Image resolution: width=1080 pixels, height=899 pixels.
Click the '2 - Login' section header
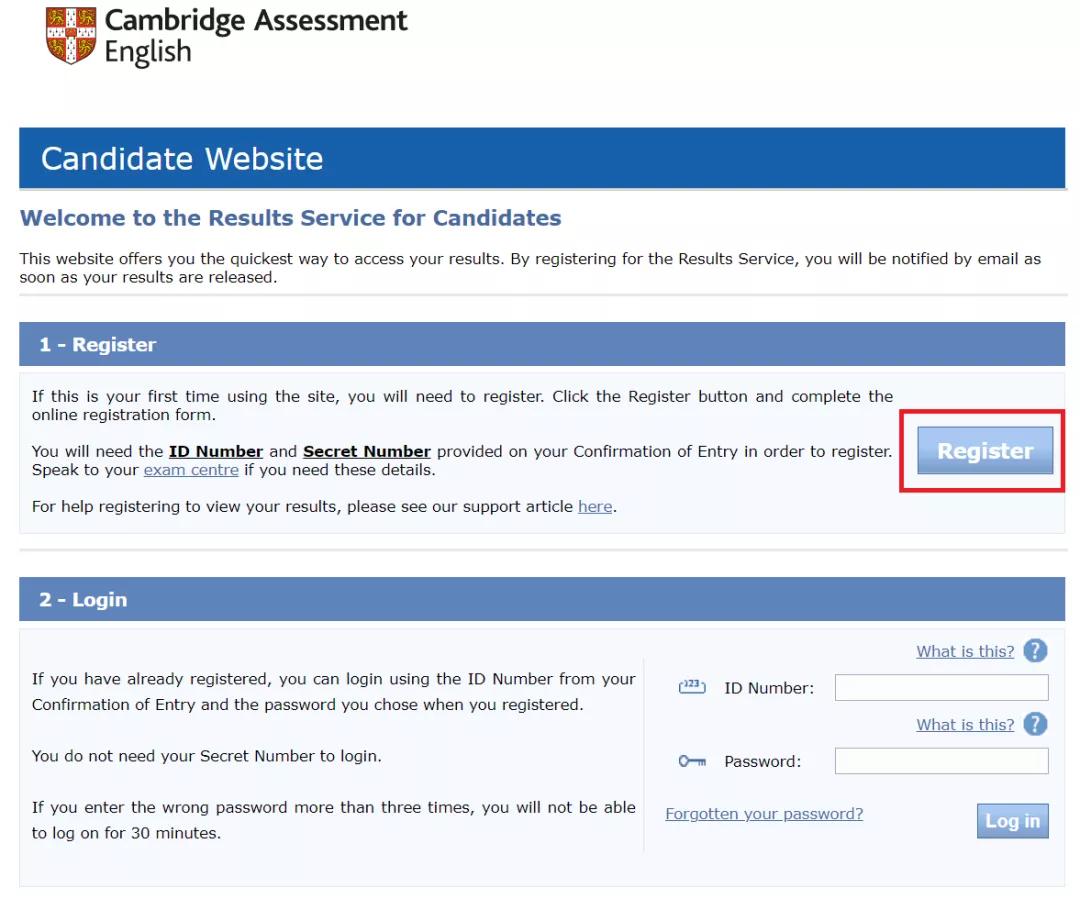pos(83,600)
